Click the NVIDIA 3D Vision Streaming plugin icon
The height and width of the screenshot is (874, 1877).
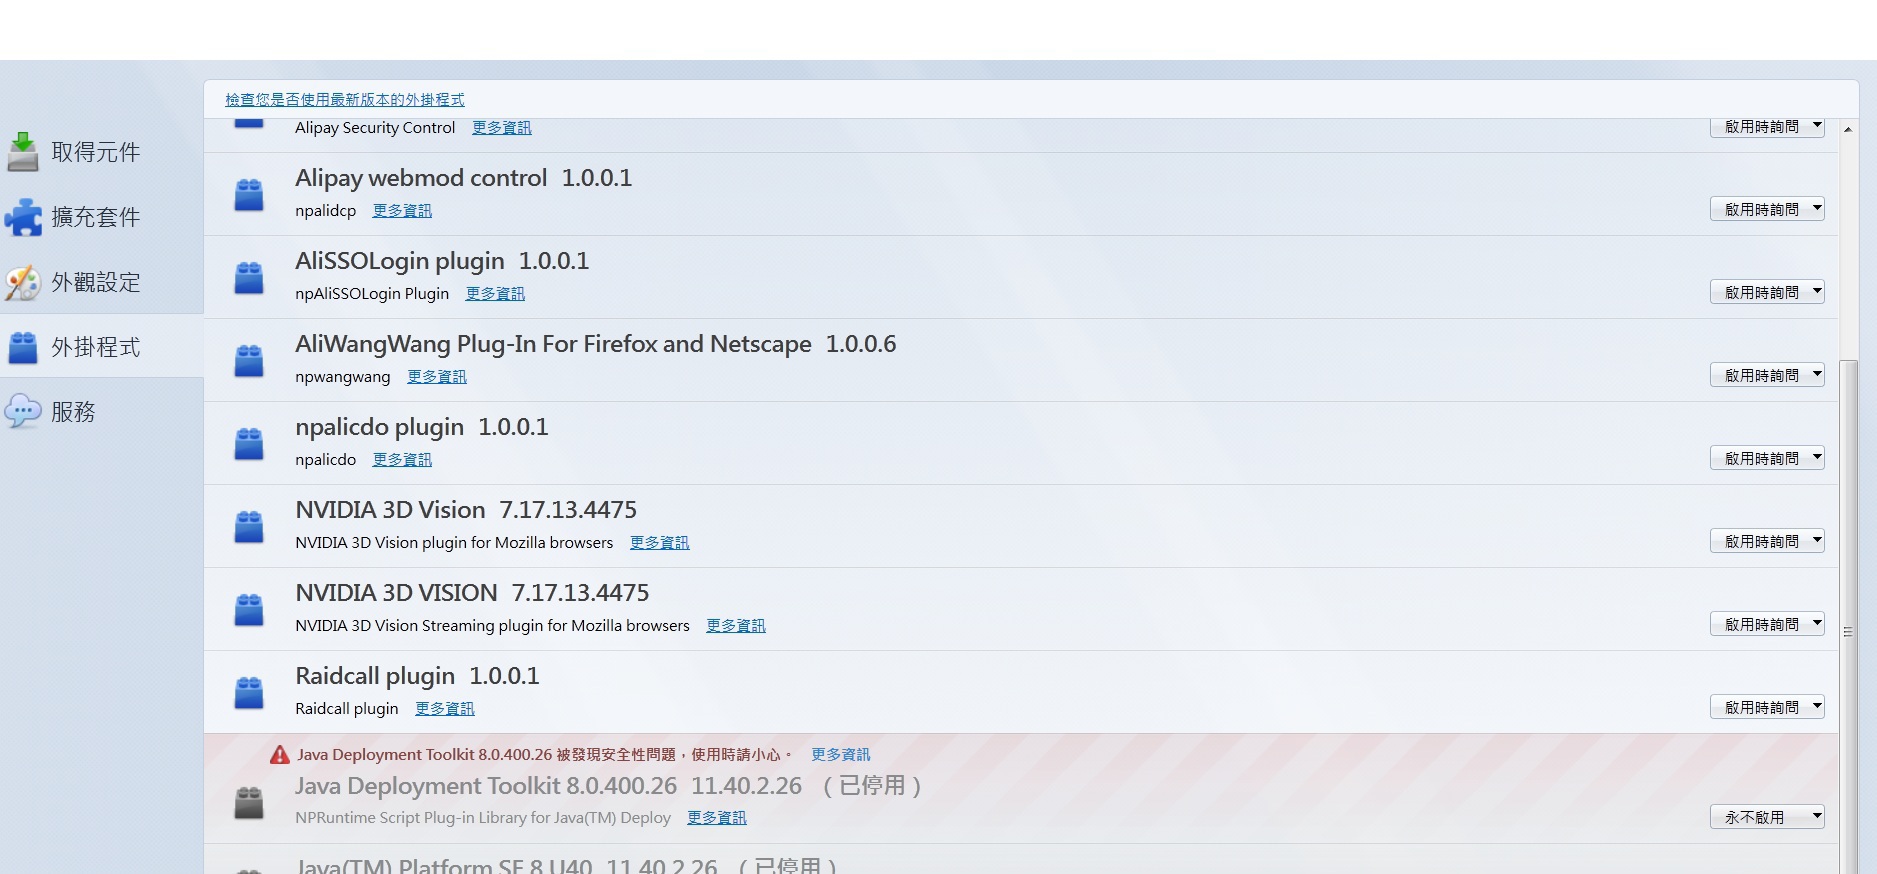(x=249, y=609)
